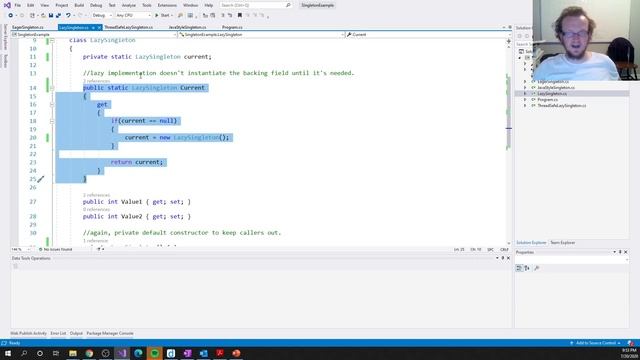Image resolution: width=640 pixels, height=360 pixels.
Task: Click the Navigate Backward toolbar icon
Action: pos(11,15)
